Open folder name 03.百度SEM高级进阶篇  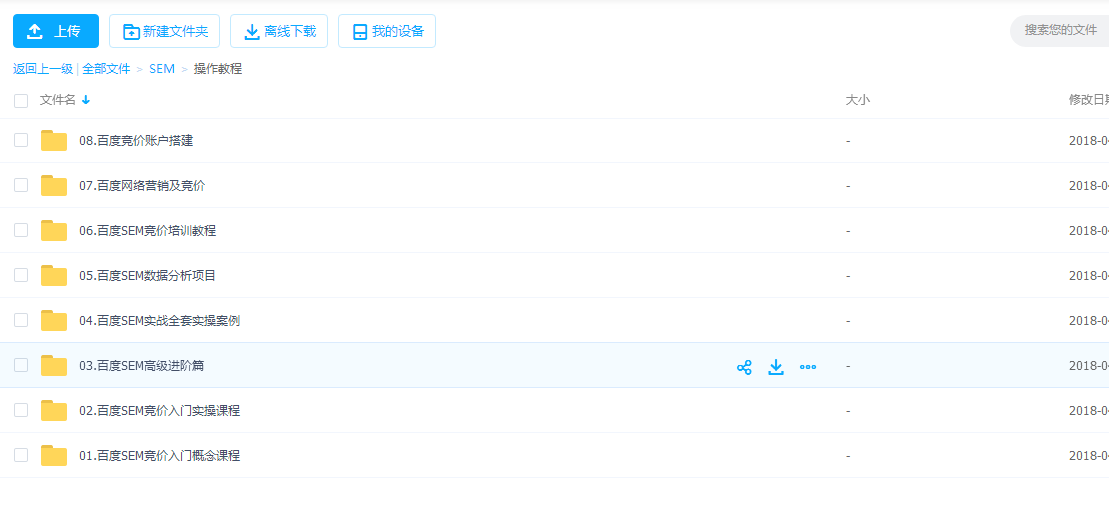(142, 366)
